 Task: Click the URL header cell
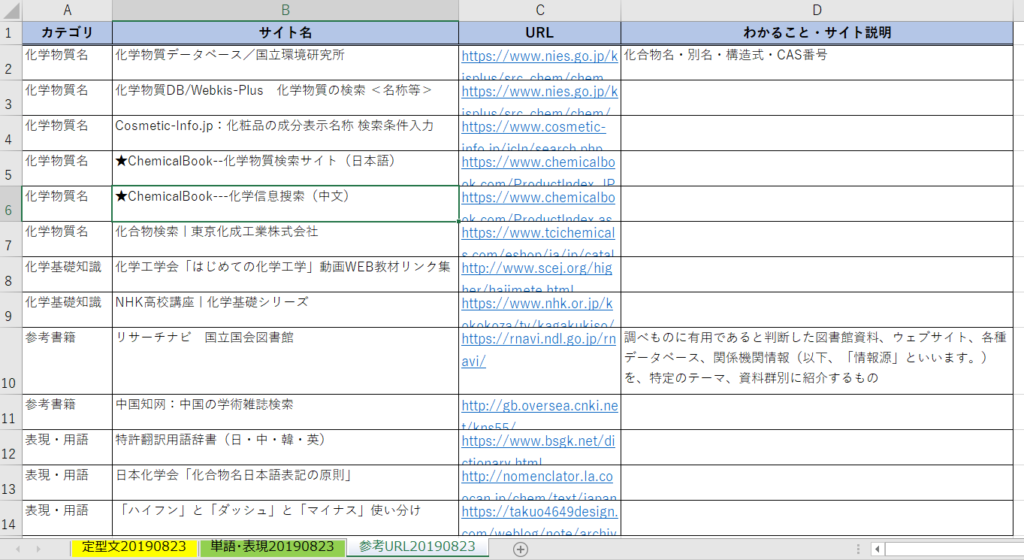point(539,33)
